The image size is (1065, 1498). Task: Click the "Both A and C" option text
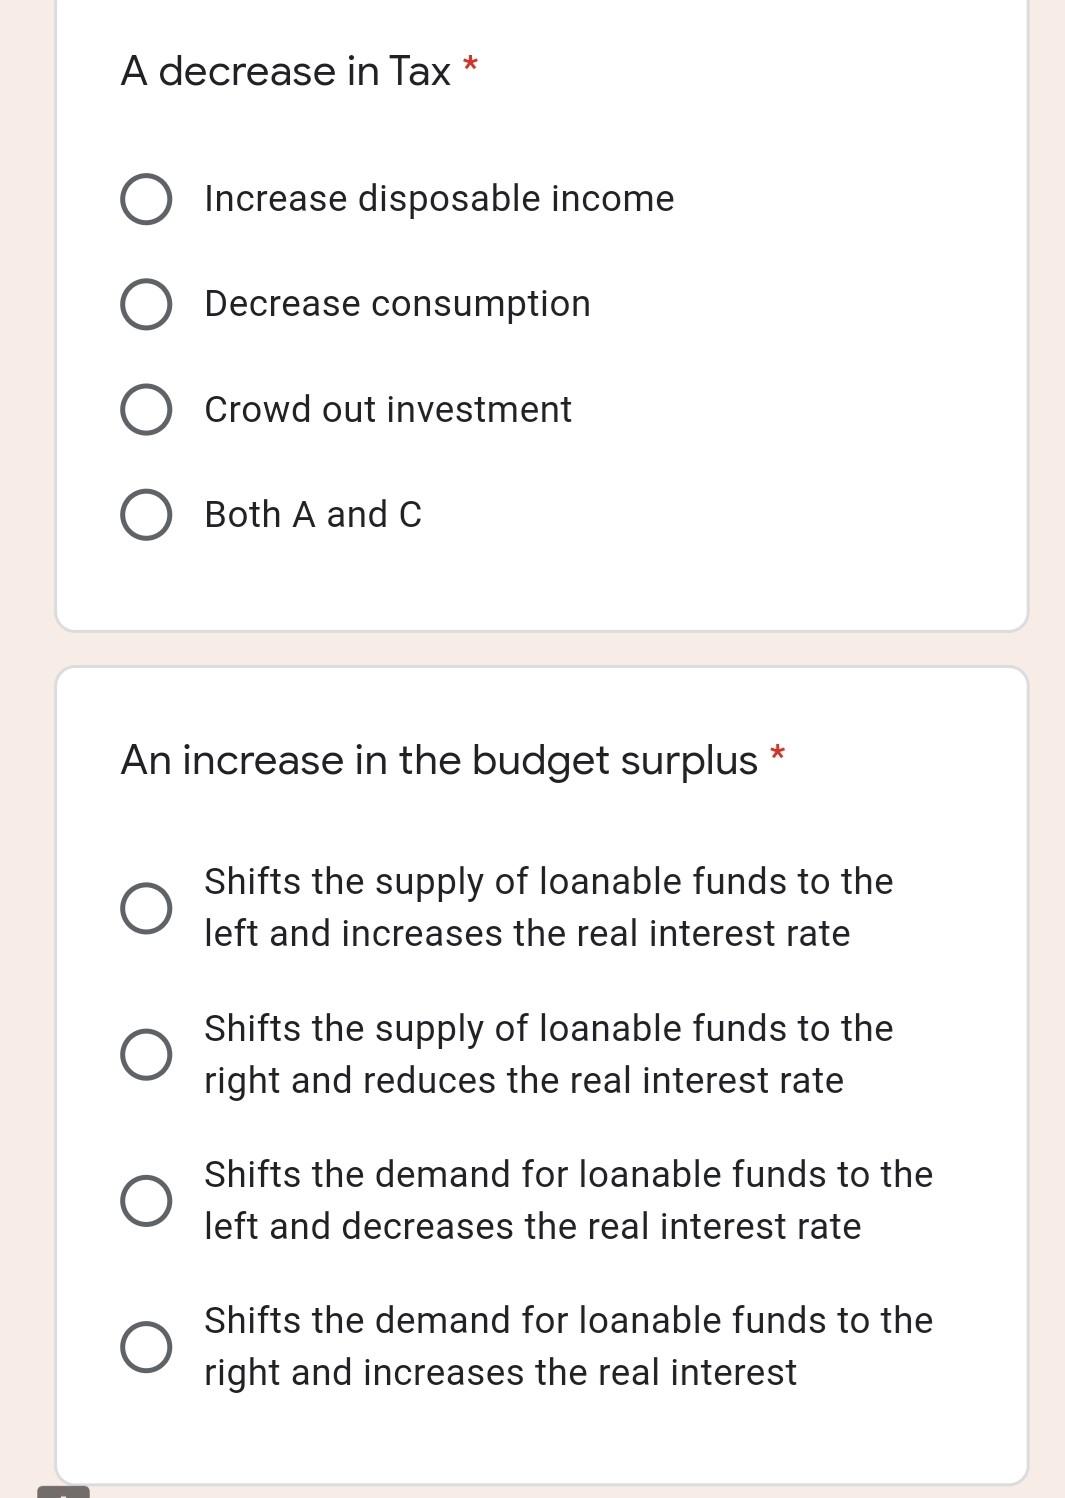313,515
